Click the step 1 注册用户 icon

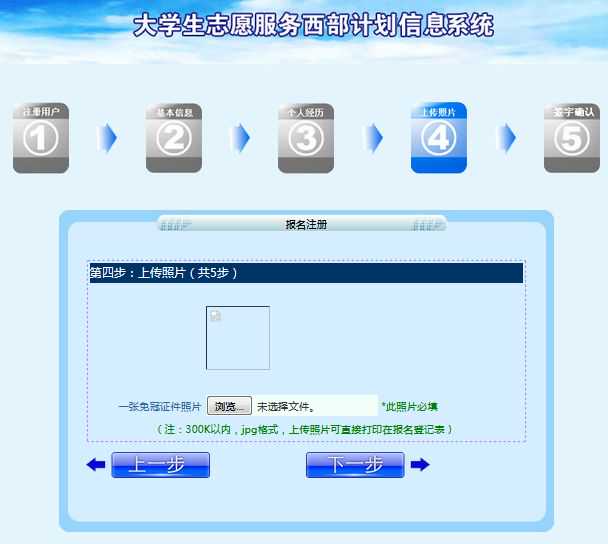coord(41,138)
